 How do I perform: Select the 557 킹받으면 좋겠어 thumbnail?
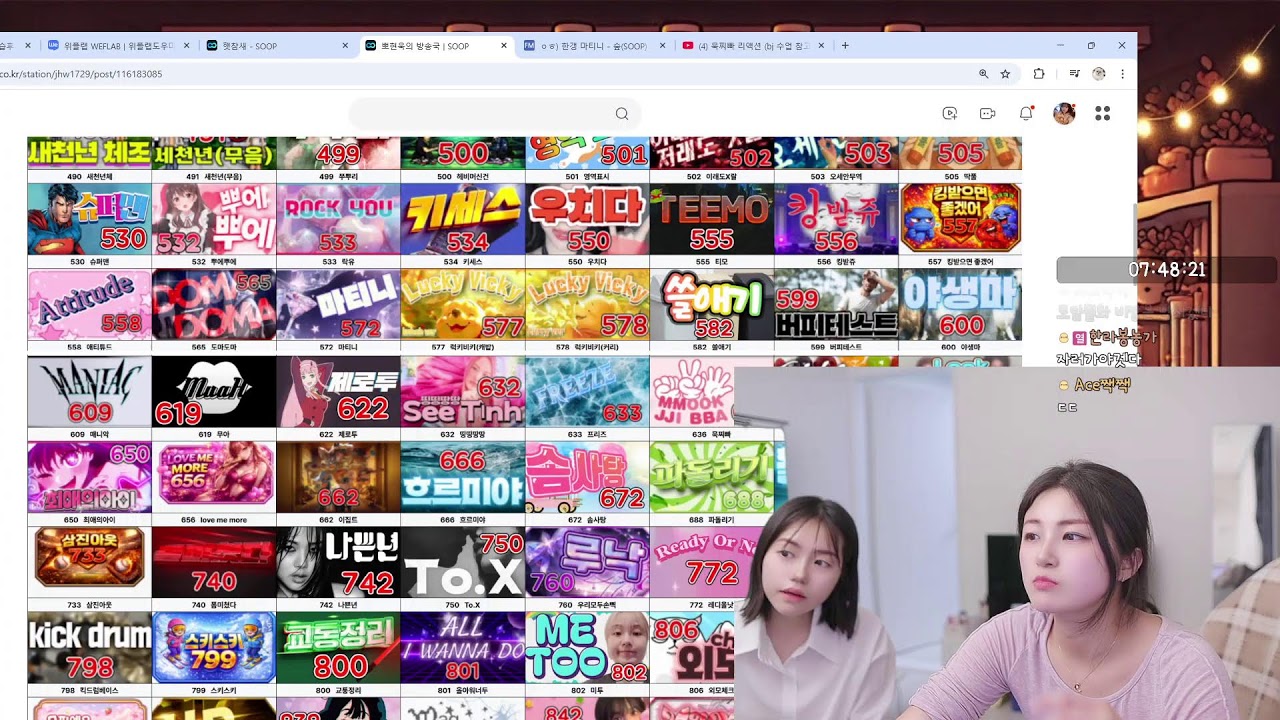tap(960, 218)
